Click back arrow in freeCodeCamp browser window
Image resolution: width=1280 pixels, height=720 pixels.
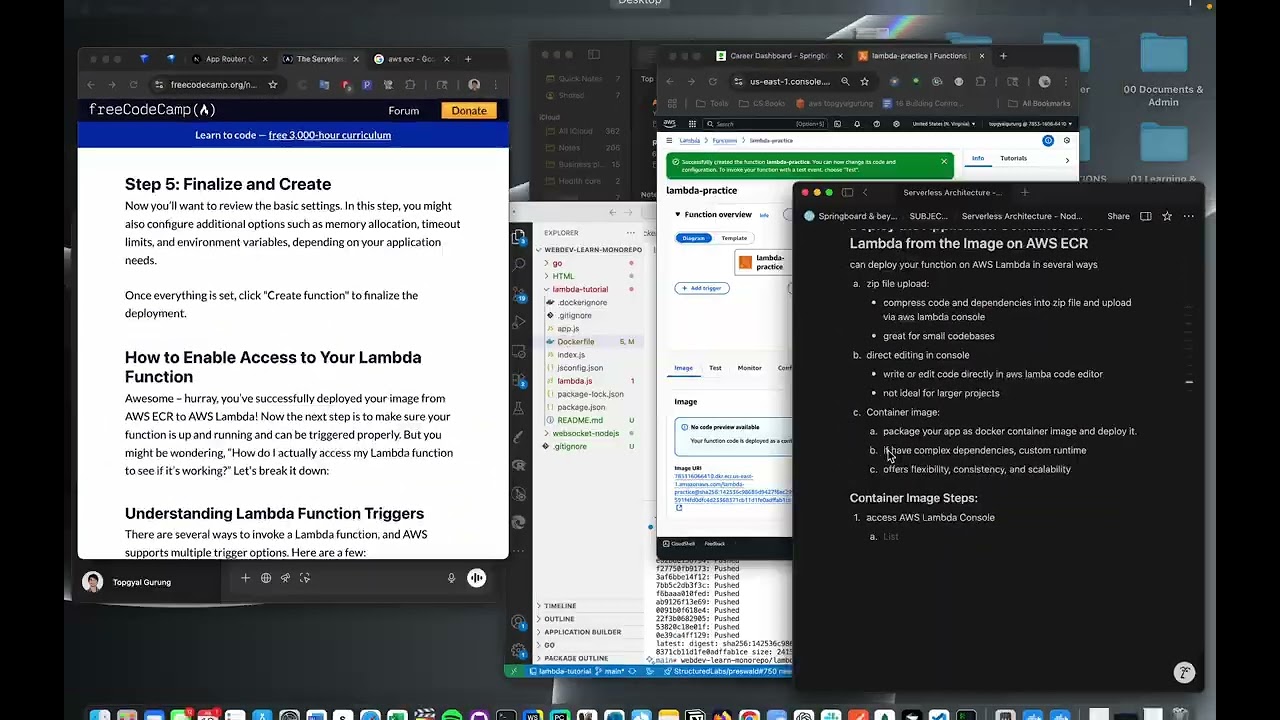click(x=91, y=85)
